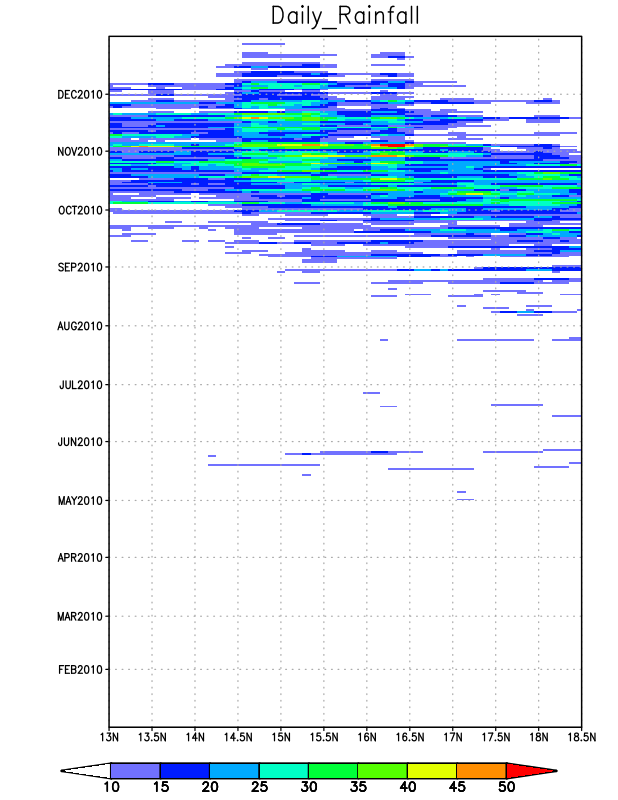Select the FEB2010 axis label
This screenshot has width=618, height=800.
80,669
